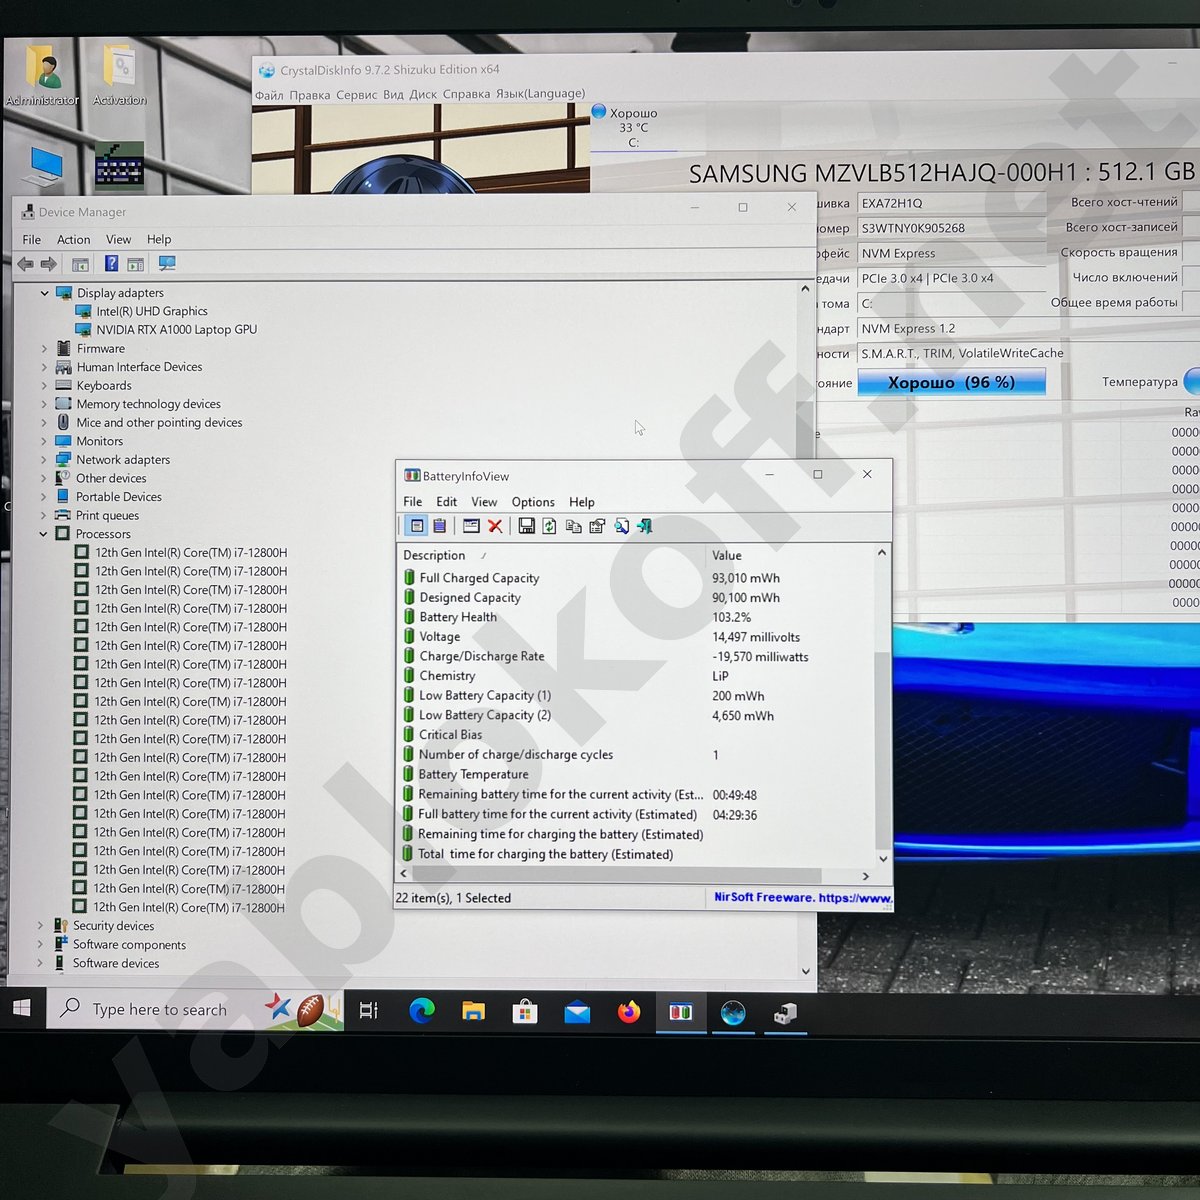Open the Action menu in Device Manager
The width and height of the screenshot is (1200, 1200).
pyautogui.click(x=73, y=239)
